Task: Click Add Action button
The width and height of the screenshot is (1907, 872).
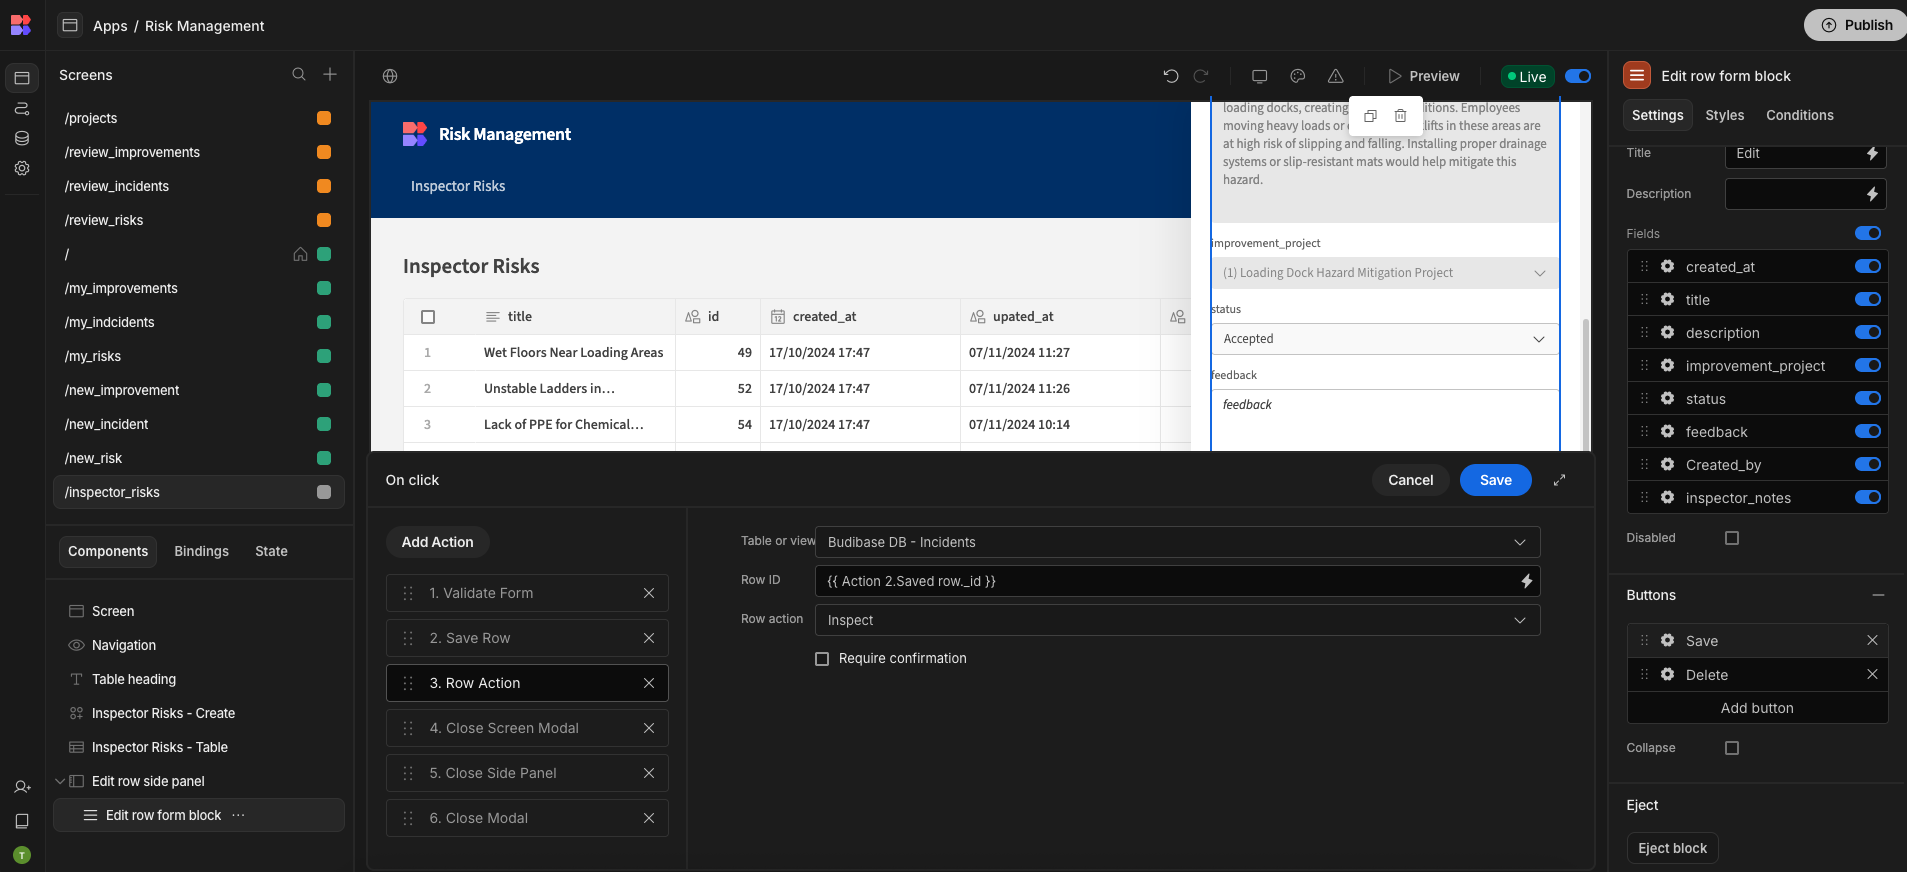Action: point(437,542)
